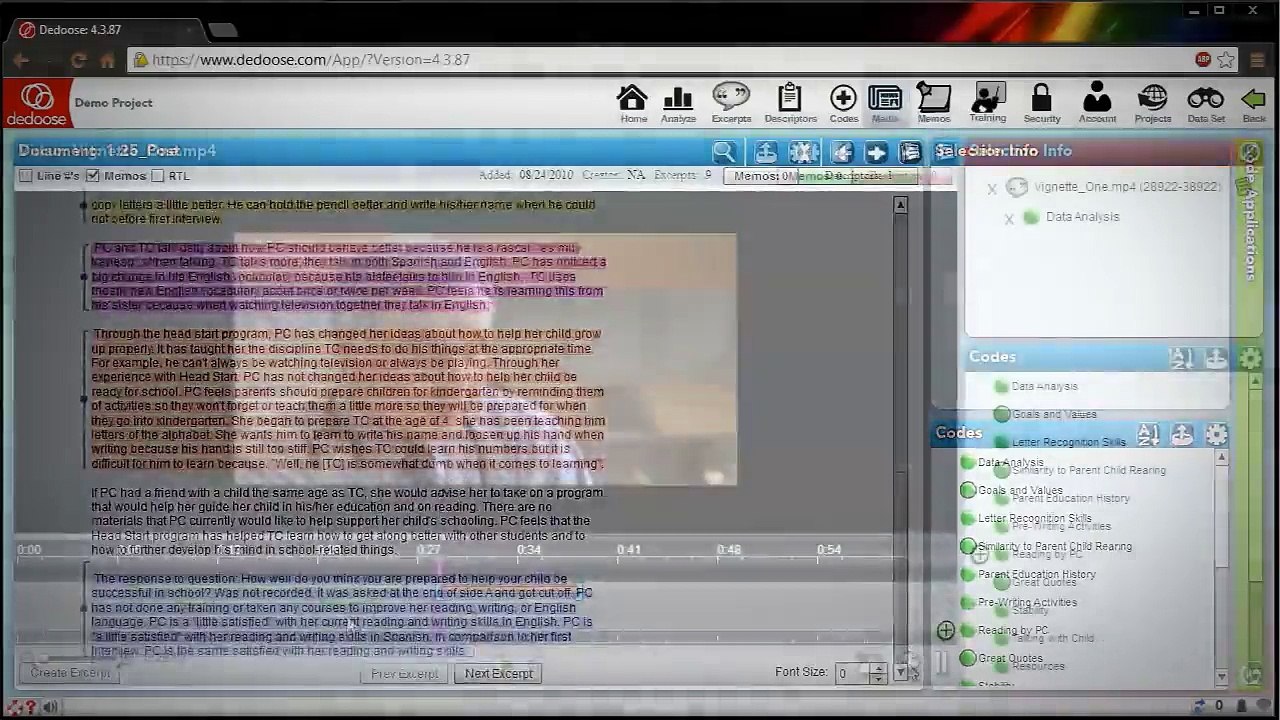The width and height of the screenshot is (1280, 720).
Task: Open the Analyze workspace
Action: [x=678, y=104]
